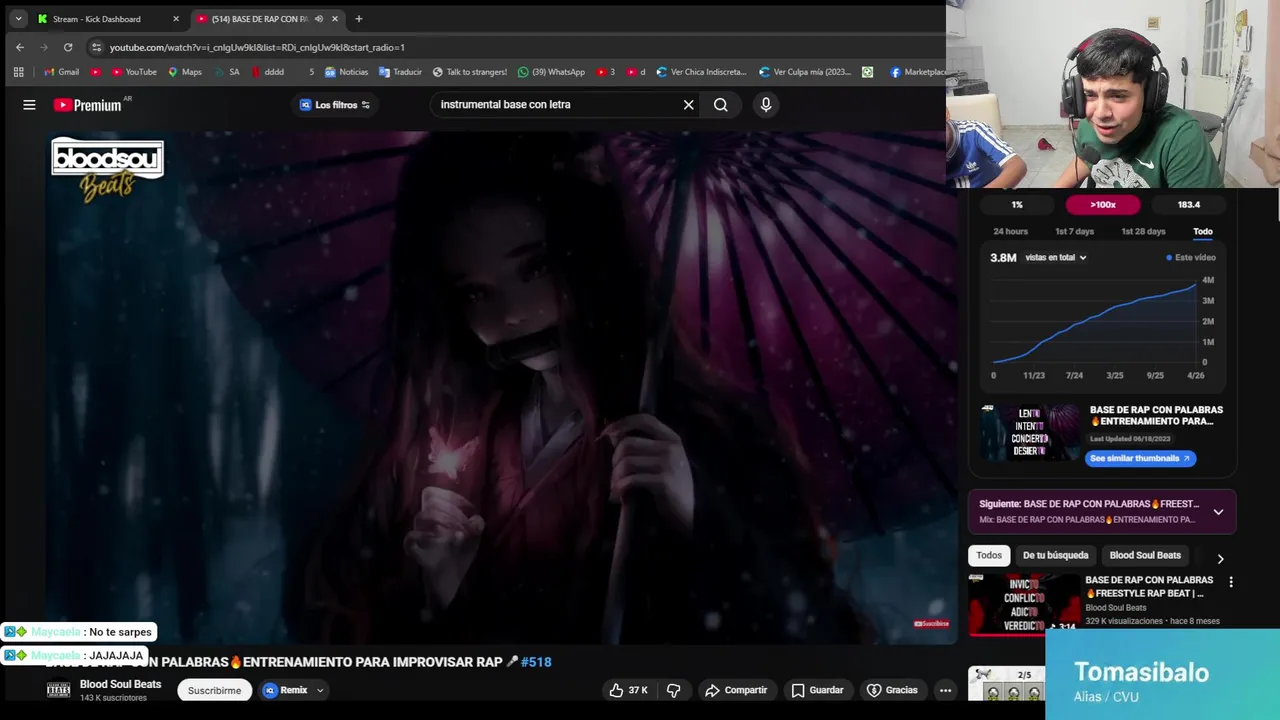Select the 24 hours stats range
1280x720 pixels.
[1010, 231]
